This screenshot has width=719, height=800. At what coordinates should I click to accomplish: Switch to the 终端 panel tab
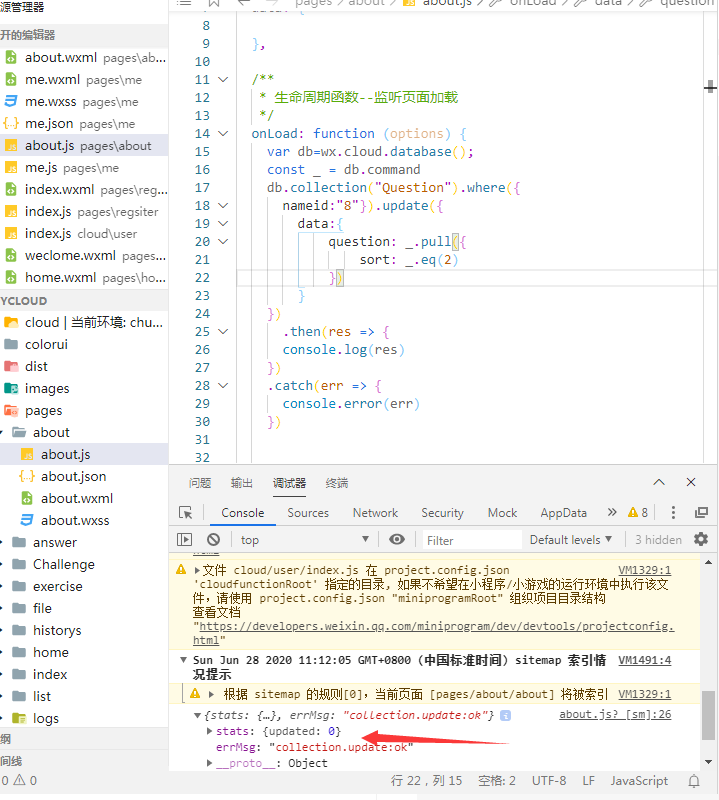337,483
